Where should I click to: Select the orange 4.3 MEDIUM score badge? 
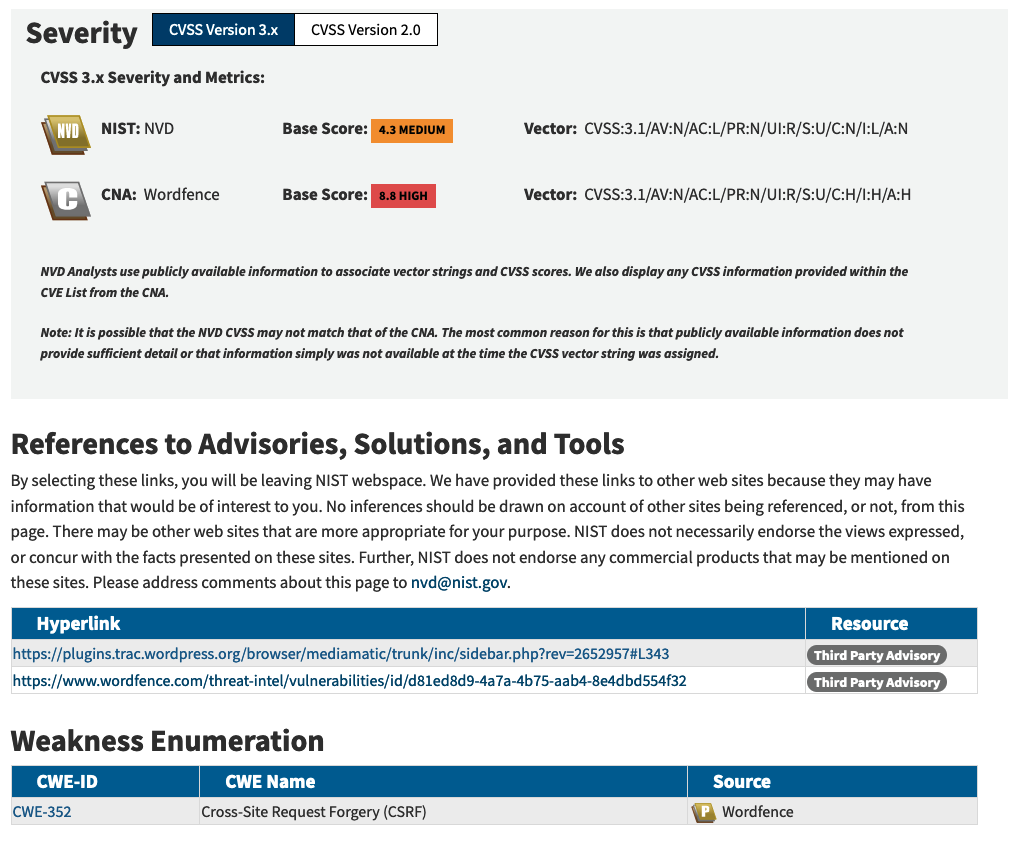point(411,130)
